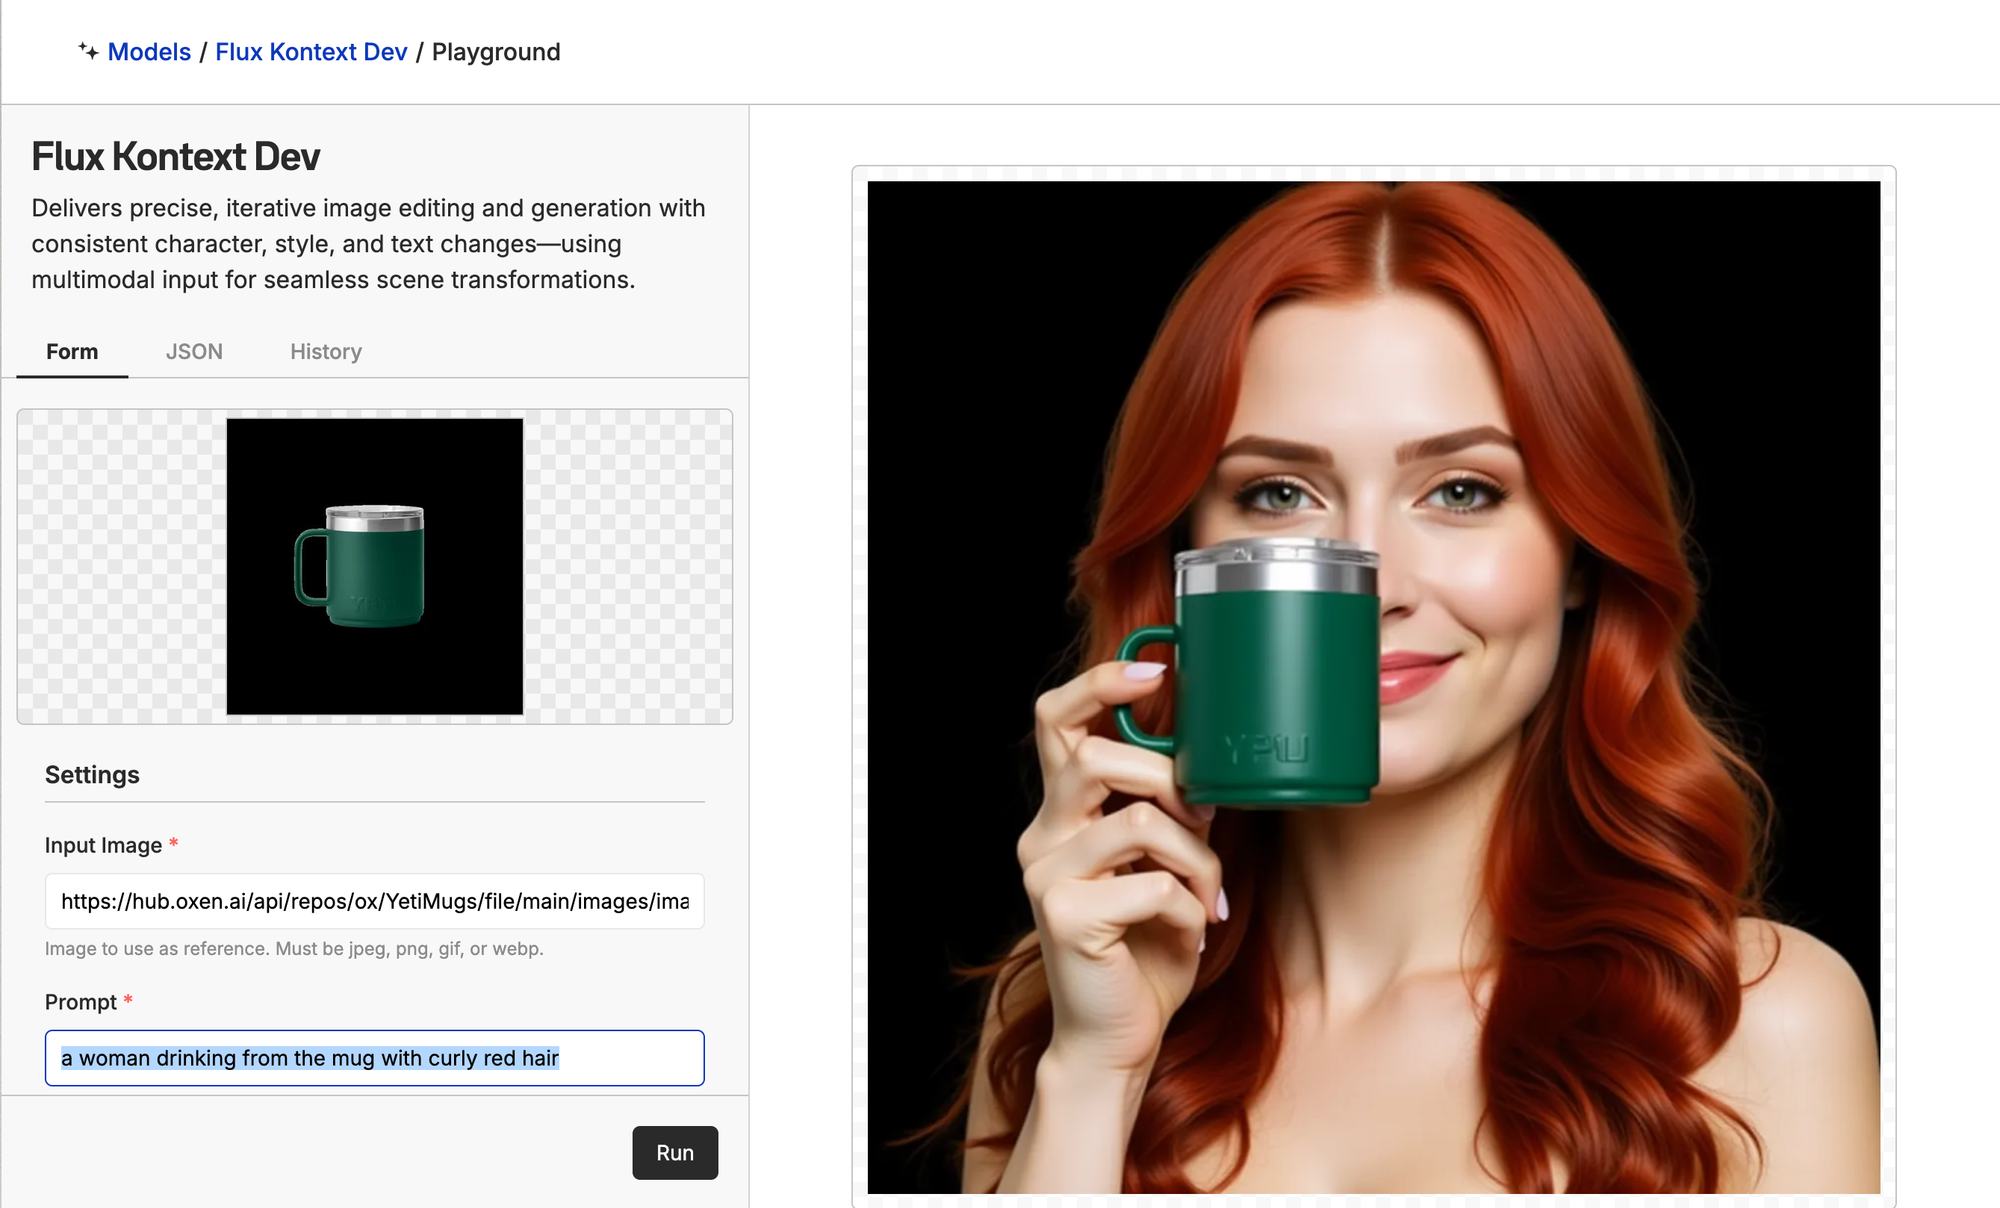Go to Flux Kontext Dev breadcrumb link
The image size is (2000, 1208).
coord(311,52)
